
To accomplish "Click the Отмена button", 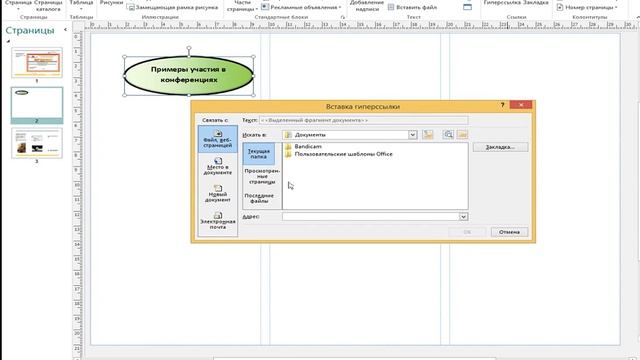I will 509,232.
